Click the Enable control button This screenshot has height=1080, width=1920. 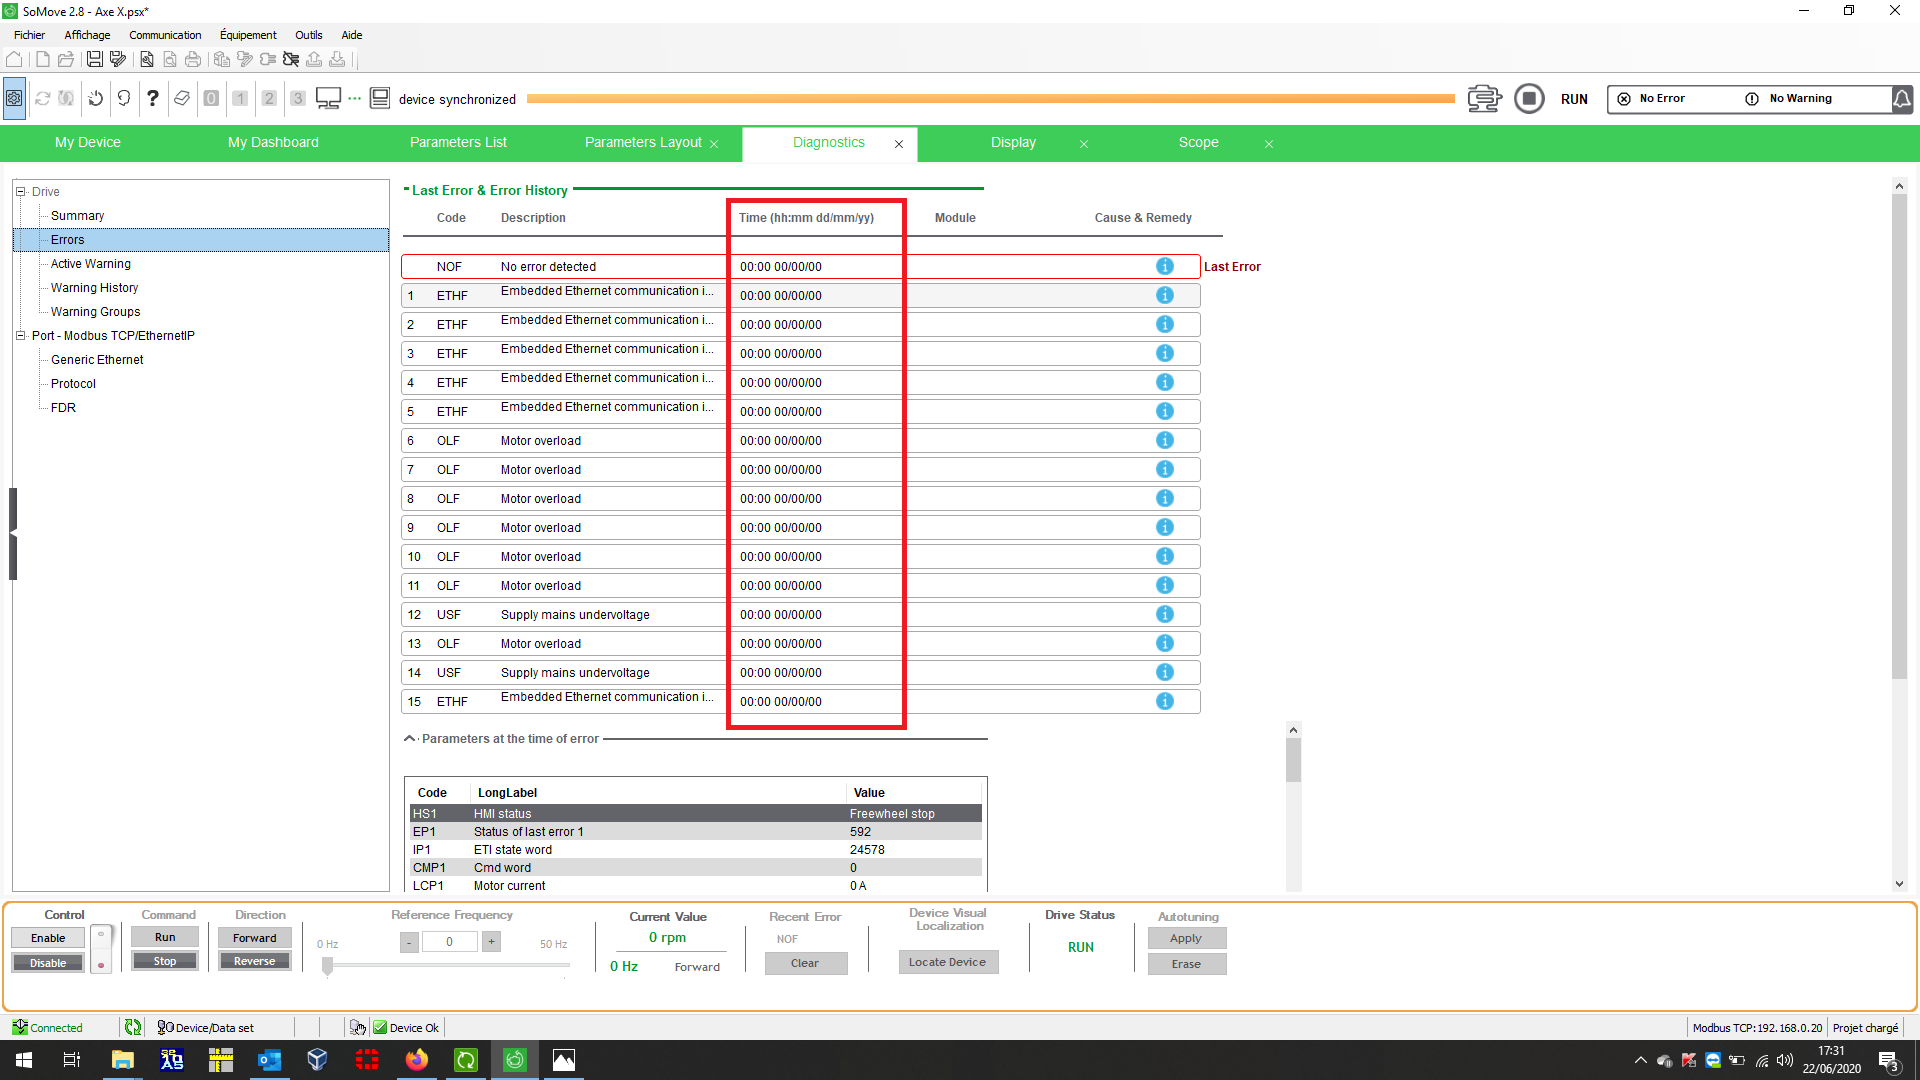tap(48, 938)
